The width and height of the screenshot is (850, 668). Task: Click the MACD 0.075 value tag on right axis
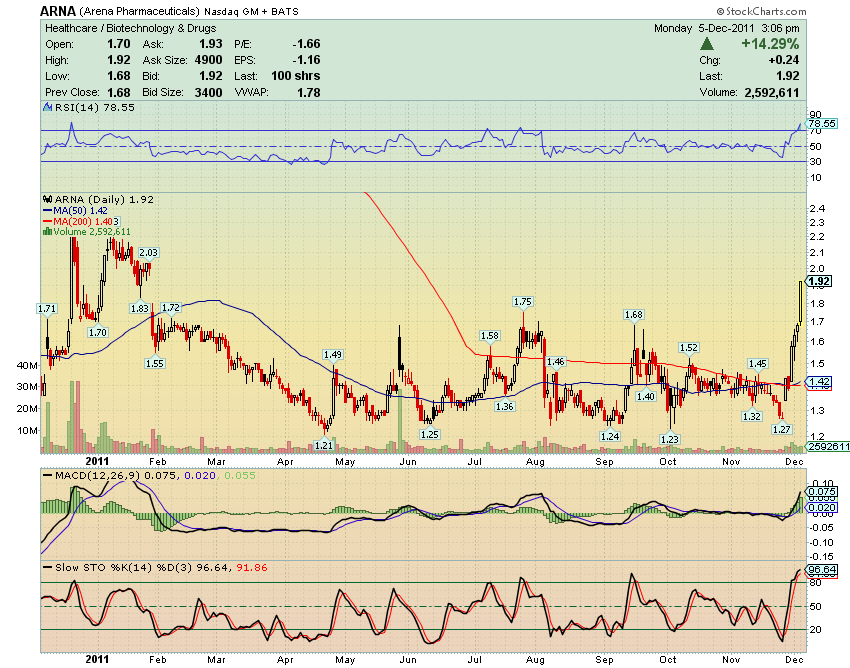(x=822, y=491)
